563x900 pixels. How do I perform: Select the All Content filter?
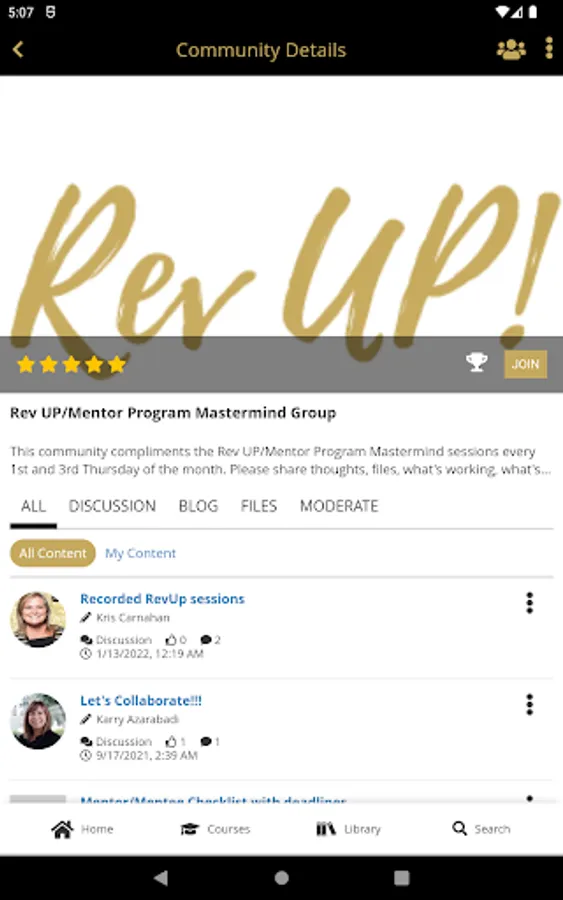click(x=53, y=553)
